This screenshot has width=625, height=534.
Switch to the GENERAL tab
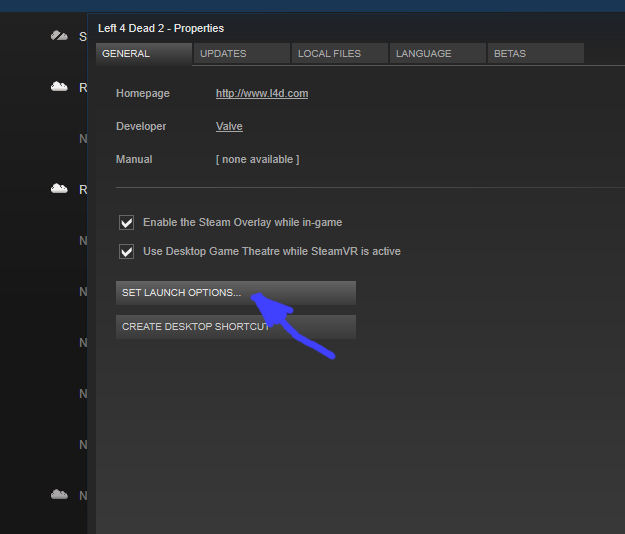[x=144, y=53]
